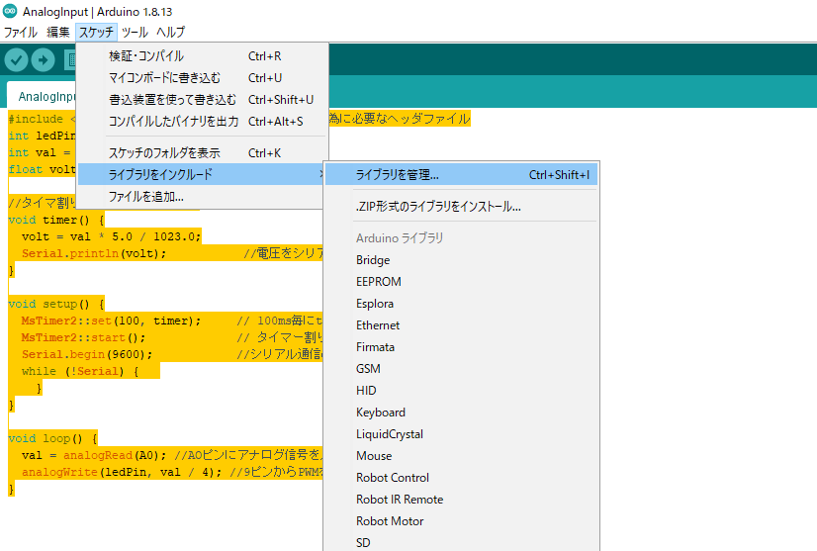
Task: Open the 編集 menu
Action: pyautogui.click(x=58, y=32)
